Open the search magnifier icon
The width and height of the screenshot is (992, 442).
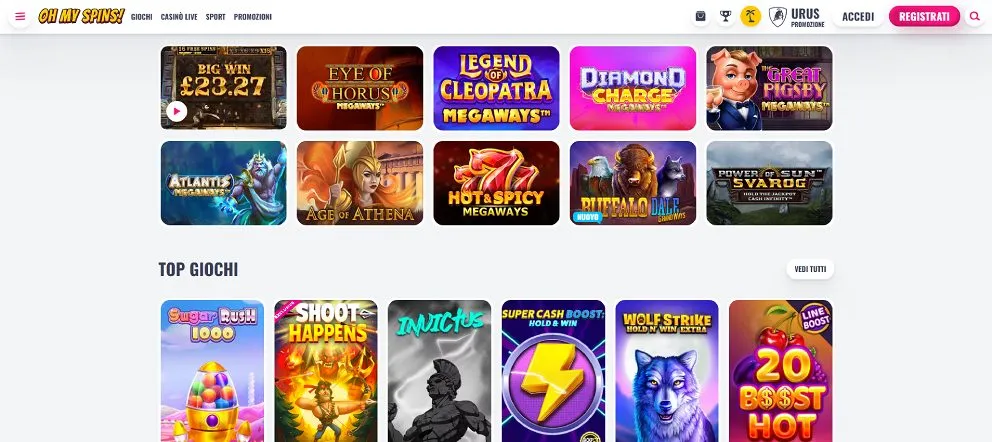(974, 16)
